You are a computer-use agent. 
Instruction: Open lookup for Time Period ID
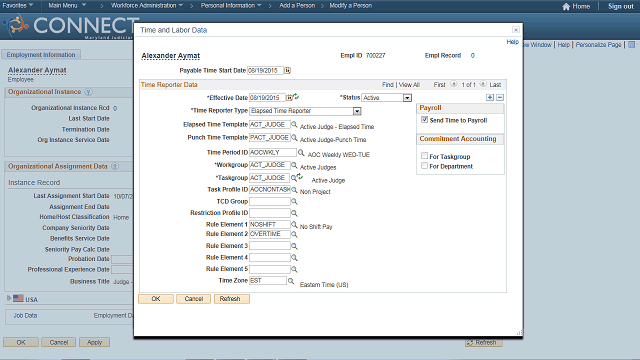tap(301, 152)
